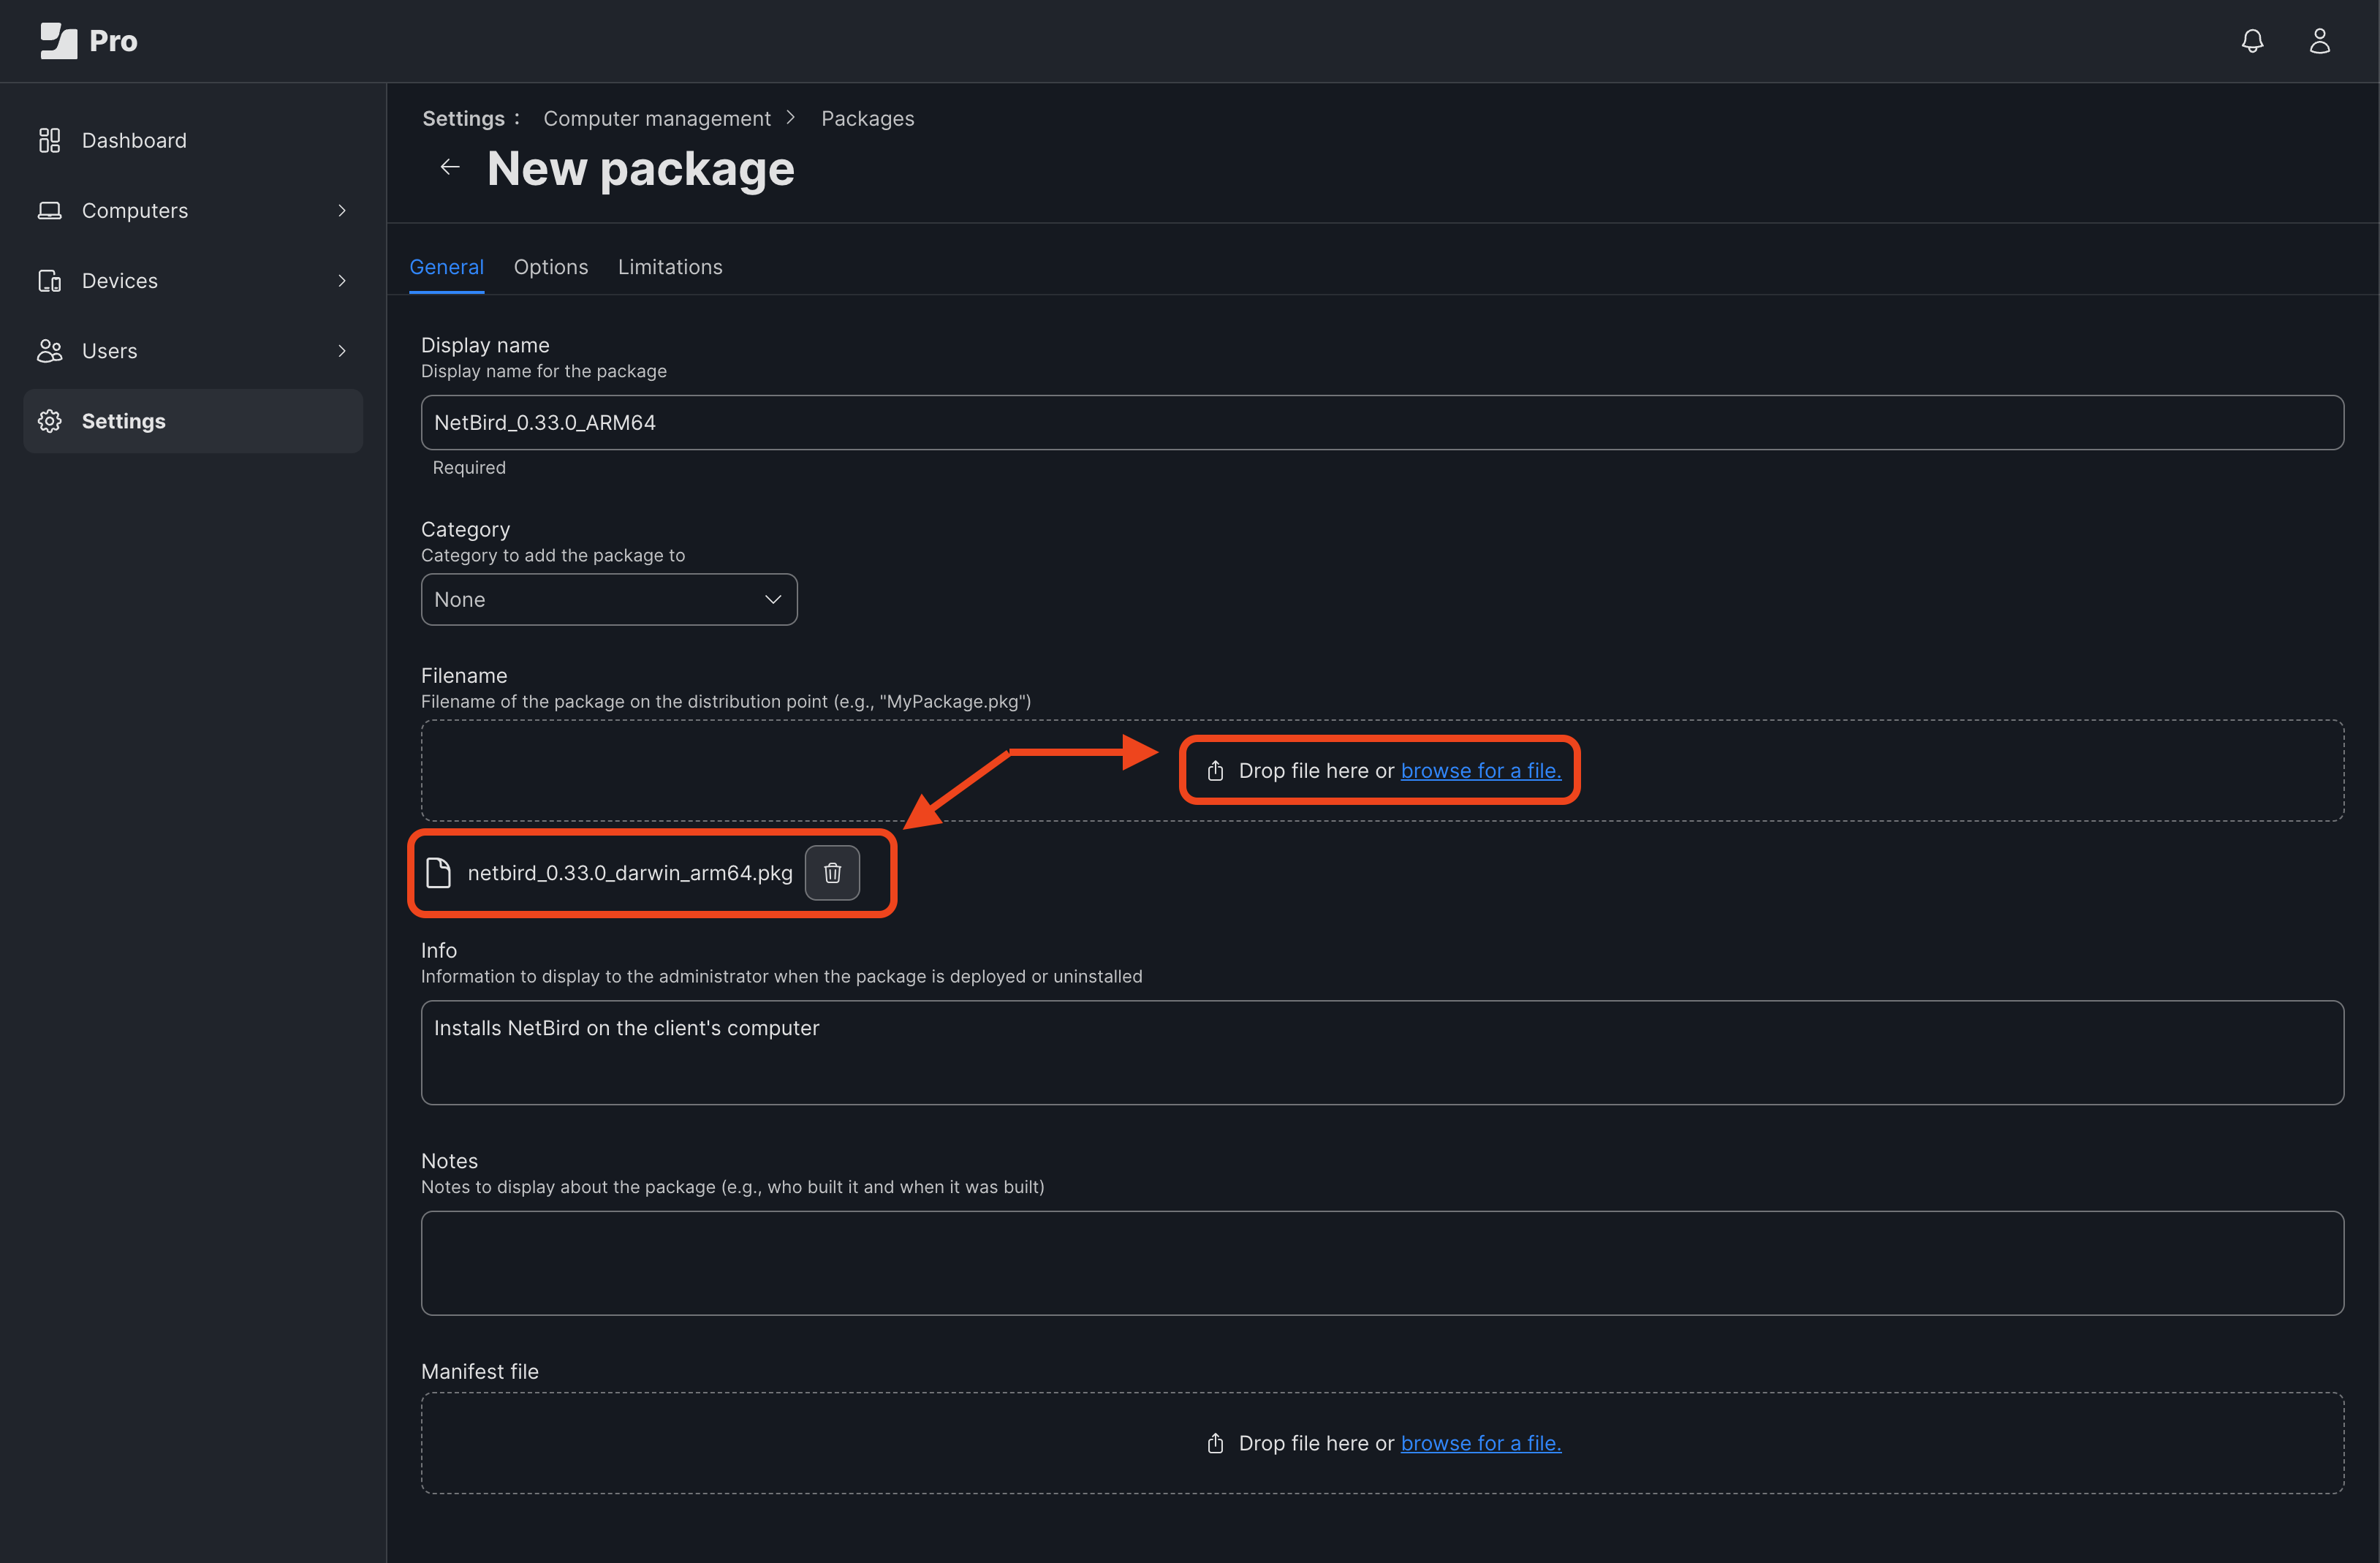Open Computer management from the breadcrumb
2380x1563 pixels.
pos(657,118)
